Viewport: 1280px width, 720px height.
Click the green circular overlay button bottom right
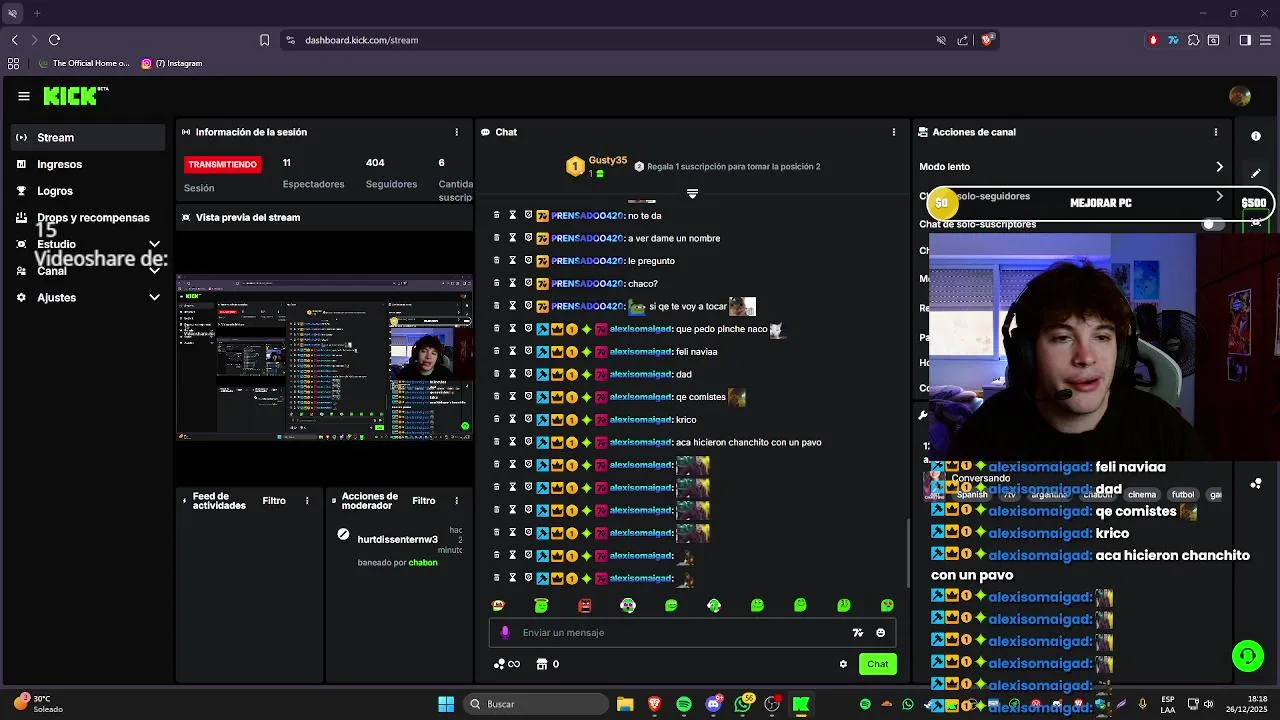pyautogui.click(x=1248, y=656)
